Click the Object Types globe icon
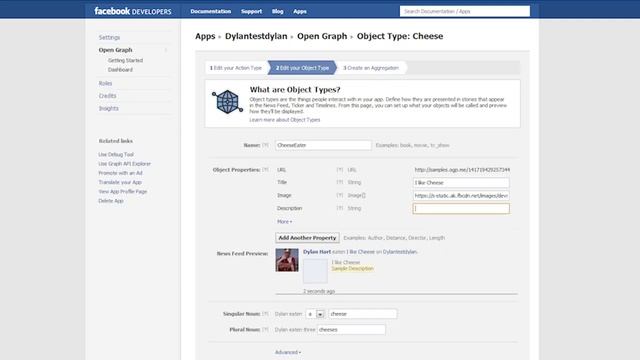Image resolution: width=640 pixels, height=360 pixels. point(227,102)
